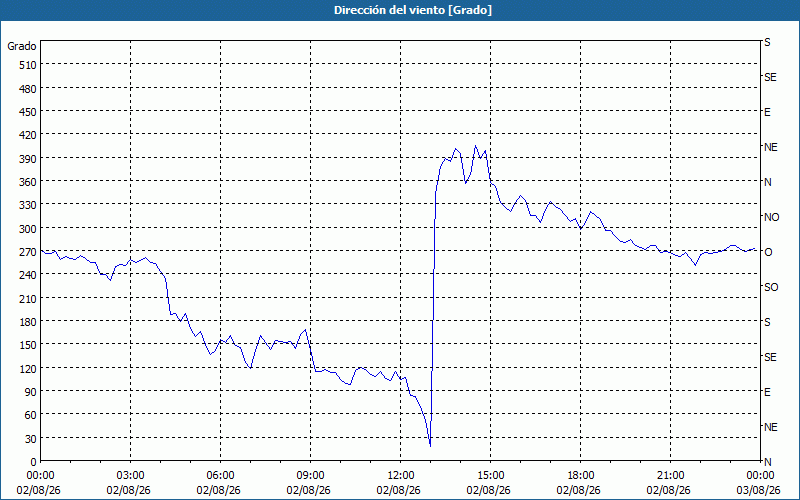Screen dimensions: 800x500
Task: Select the 0 label at the left axis bottom
Action: (34, 462)
